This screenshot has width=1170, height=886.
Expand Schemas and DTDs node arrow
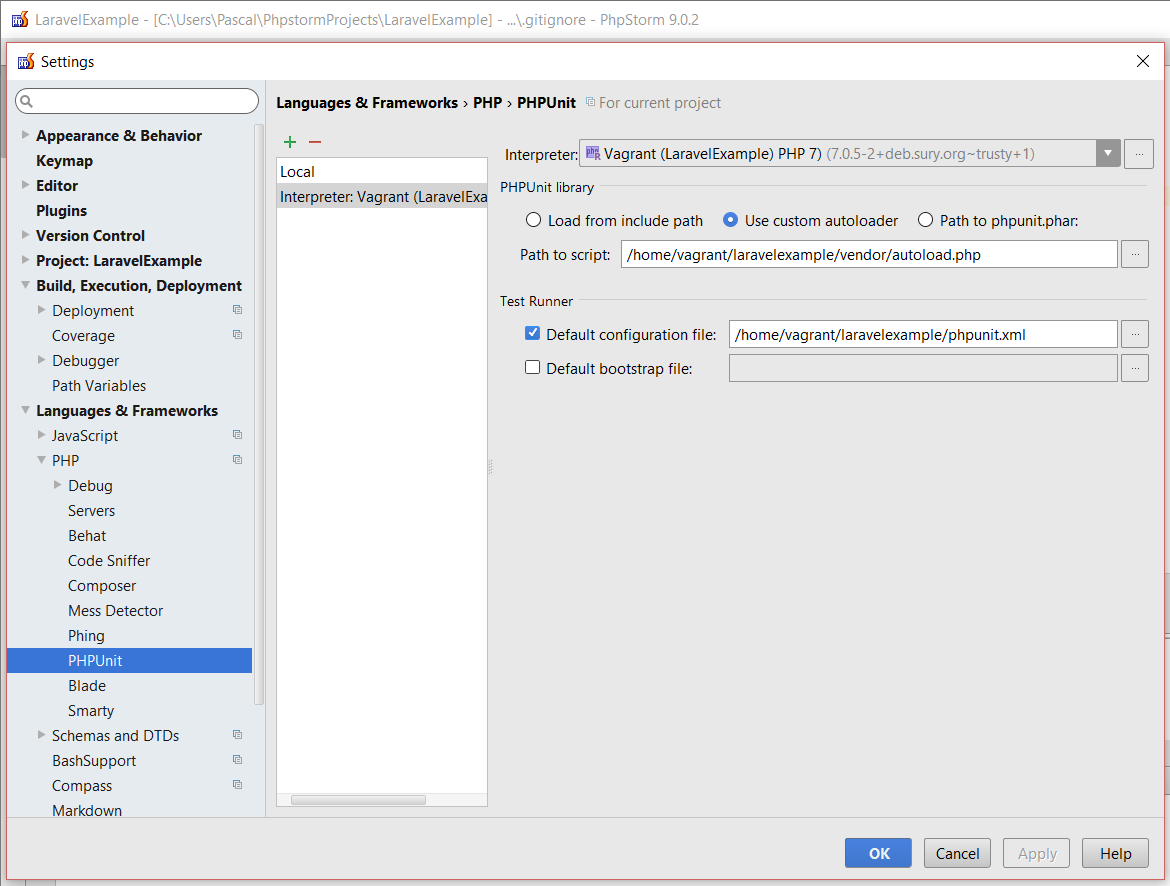click(x=42, y=735)
